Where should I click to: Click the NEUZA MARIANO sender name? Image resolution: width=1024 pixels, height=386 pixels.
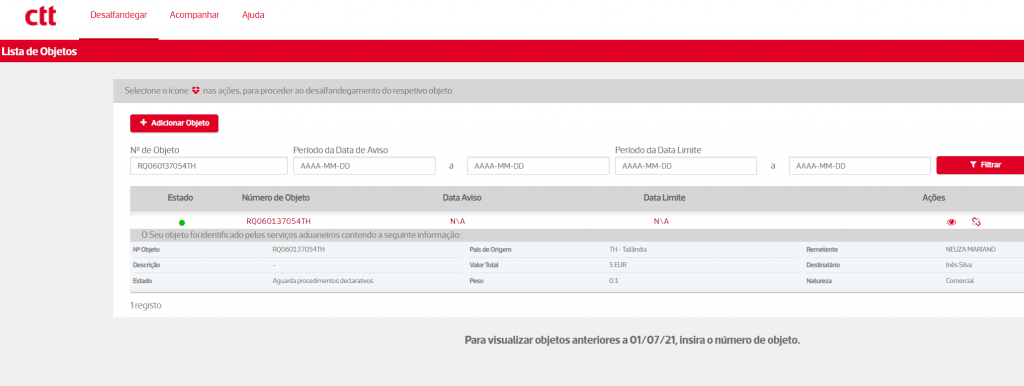click(971, 249)
